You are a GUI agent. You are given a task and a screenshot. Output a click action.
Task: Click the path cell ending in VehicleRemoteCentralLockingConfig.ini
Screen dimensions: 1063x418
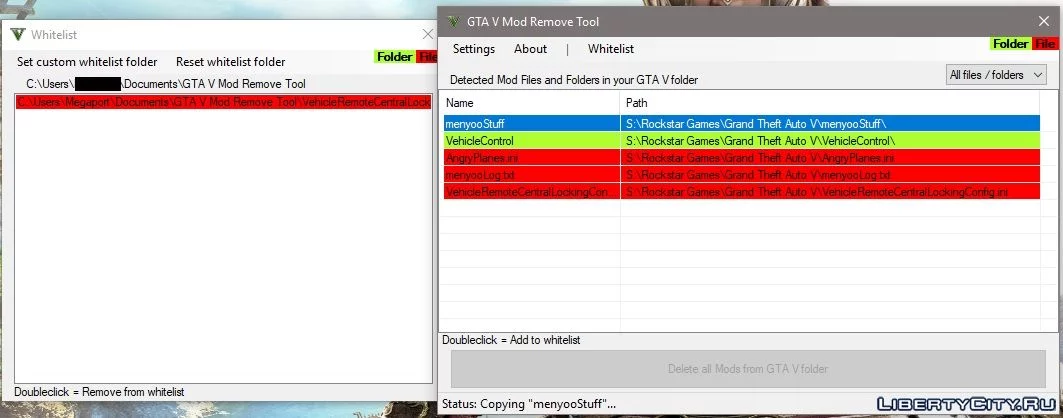pyautogui.click(x=830, y=192)
